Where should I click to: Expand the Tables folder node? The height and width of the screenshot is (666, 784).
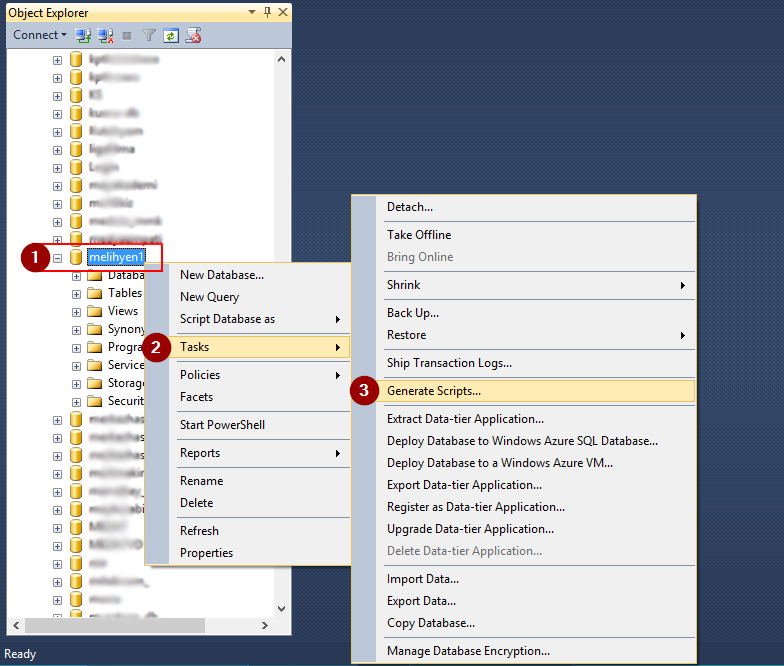[x=76, y=293]
